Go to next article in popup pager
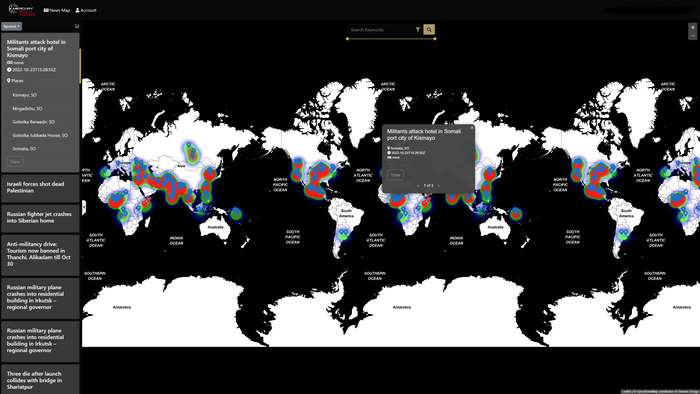 [x=438, y=186]
